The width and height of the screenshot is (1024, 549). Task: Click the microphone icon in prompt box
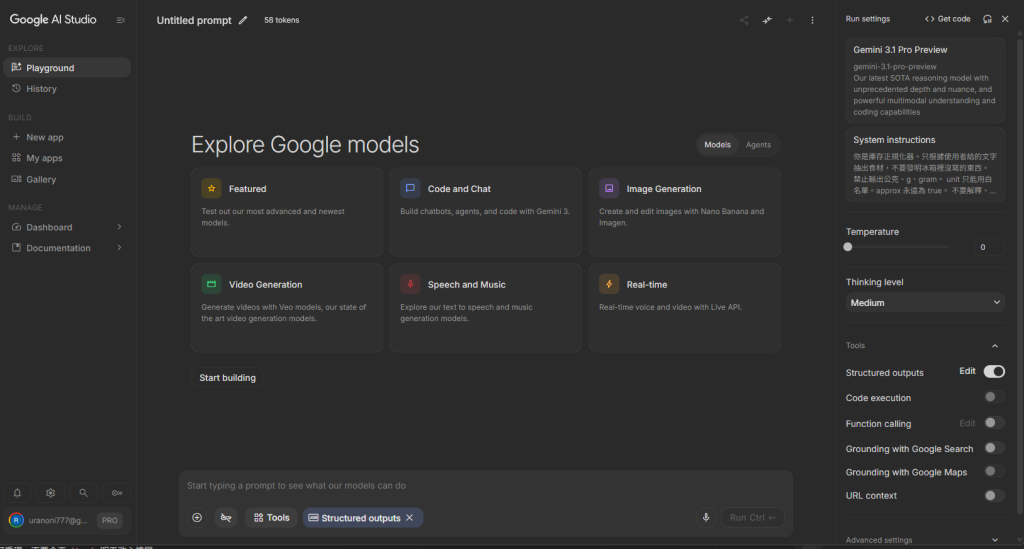pyautogui.click(x=706, y=518)
